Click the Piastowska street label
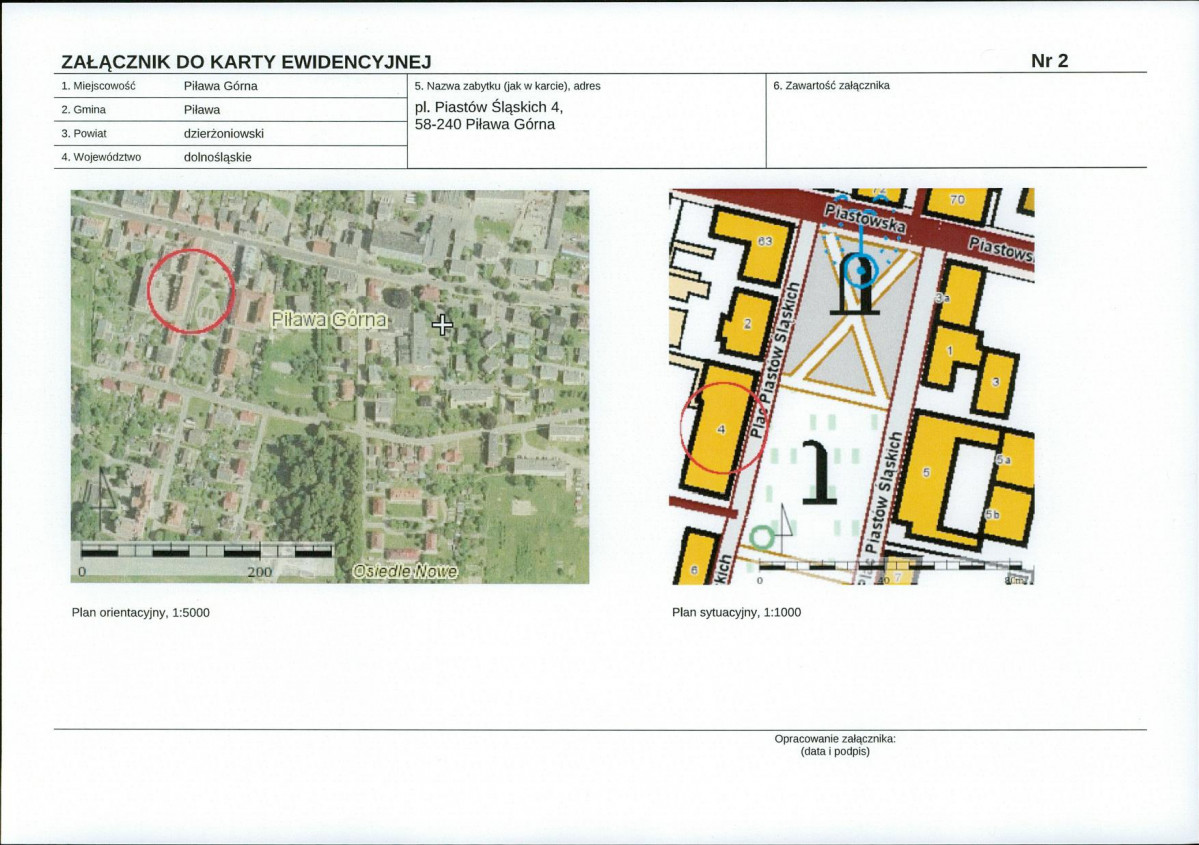This screenshot has height=845, width=1199. (x=865, y=218)
